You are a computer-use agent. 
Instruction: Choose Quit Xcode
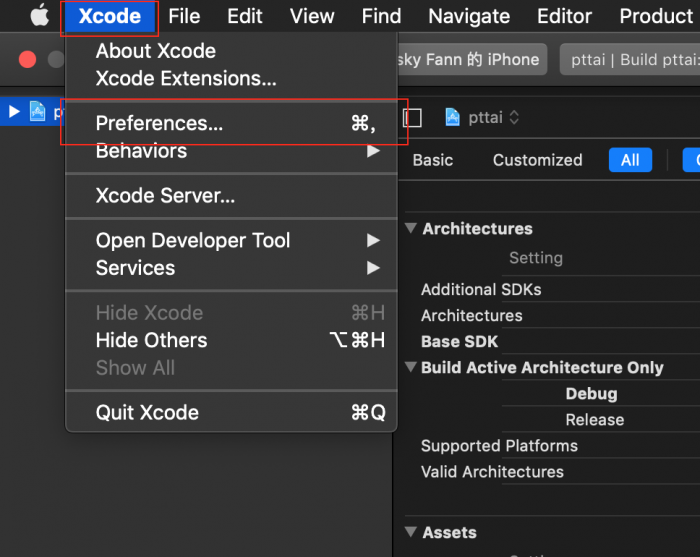coord(147,413)
